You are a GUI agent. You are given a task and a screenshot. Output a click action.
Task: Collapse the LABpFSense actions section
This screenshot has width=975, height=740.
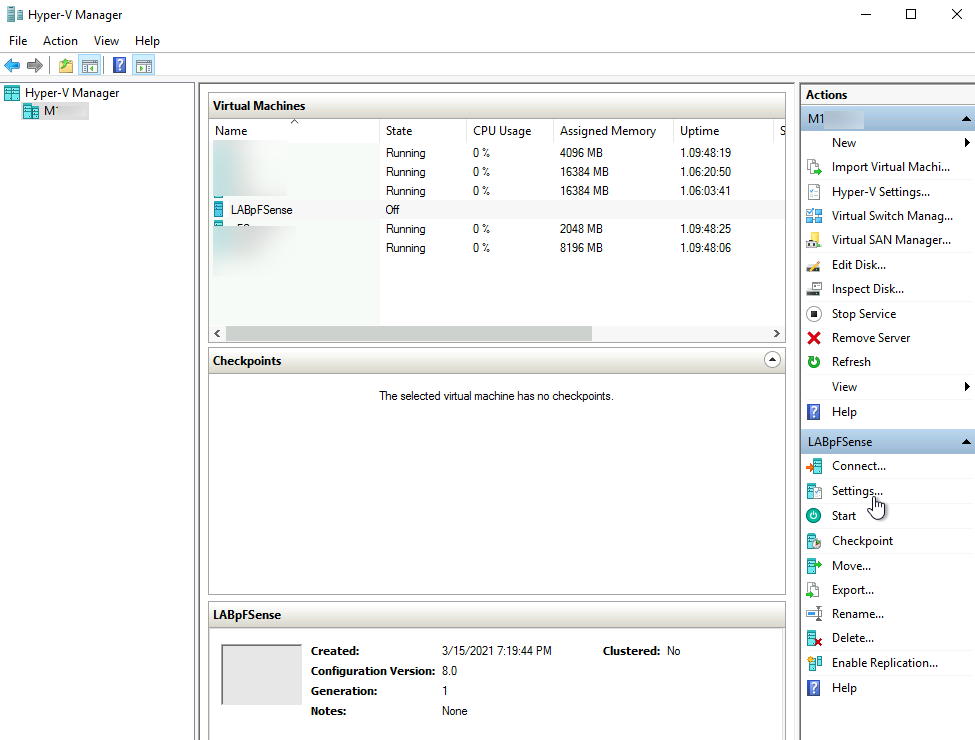[x=966, y=442]
